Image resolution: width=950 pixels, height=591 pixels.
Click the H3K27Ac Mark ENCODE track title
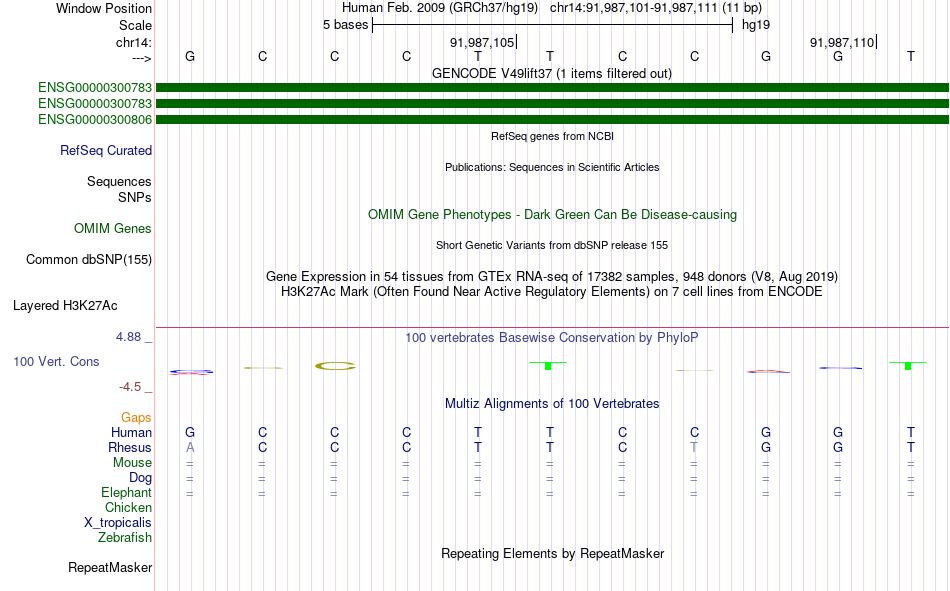point(552,292)
